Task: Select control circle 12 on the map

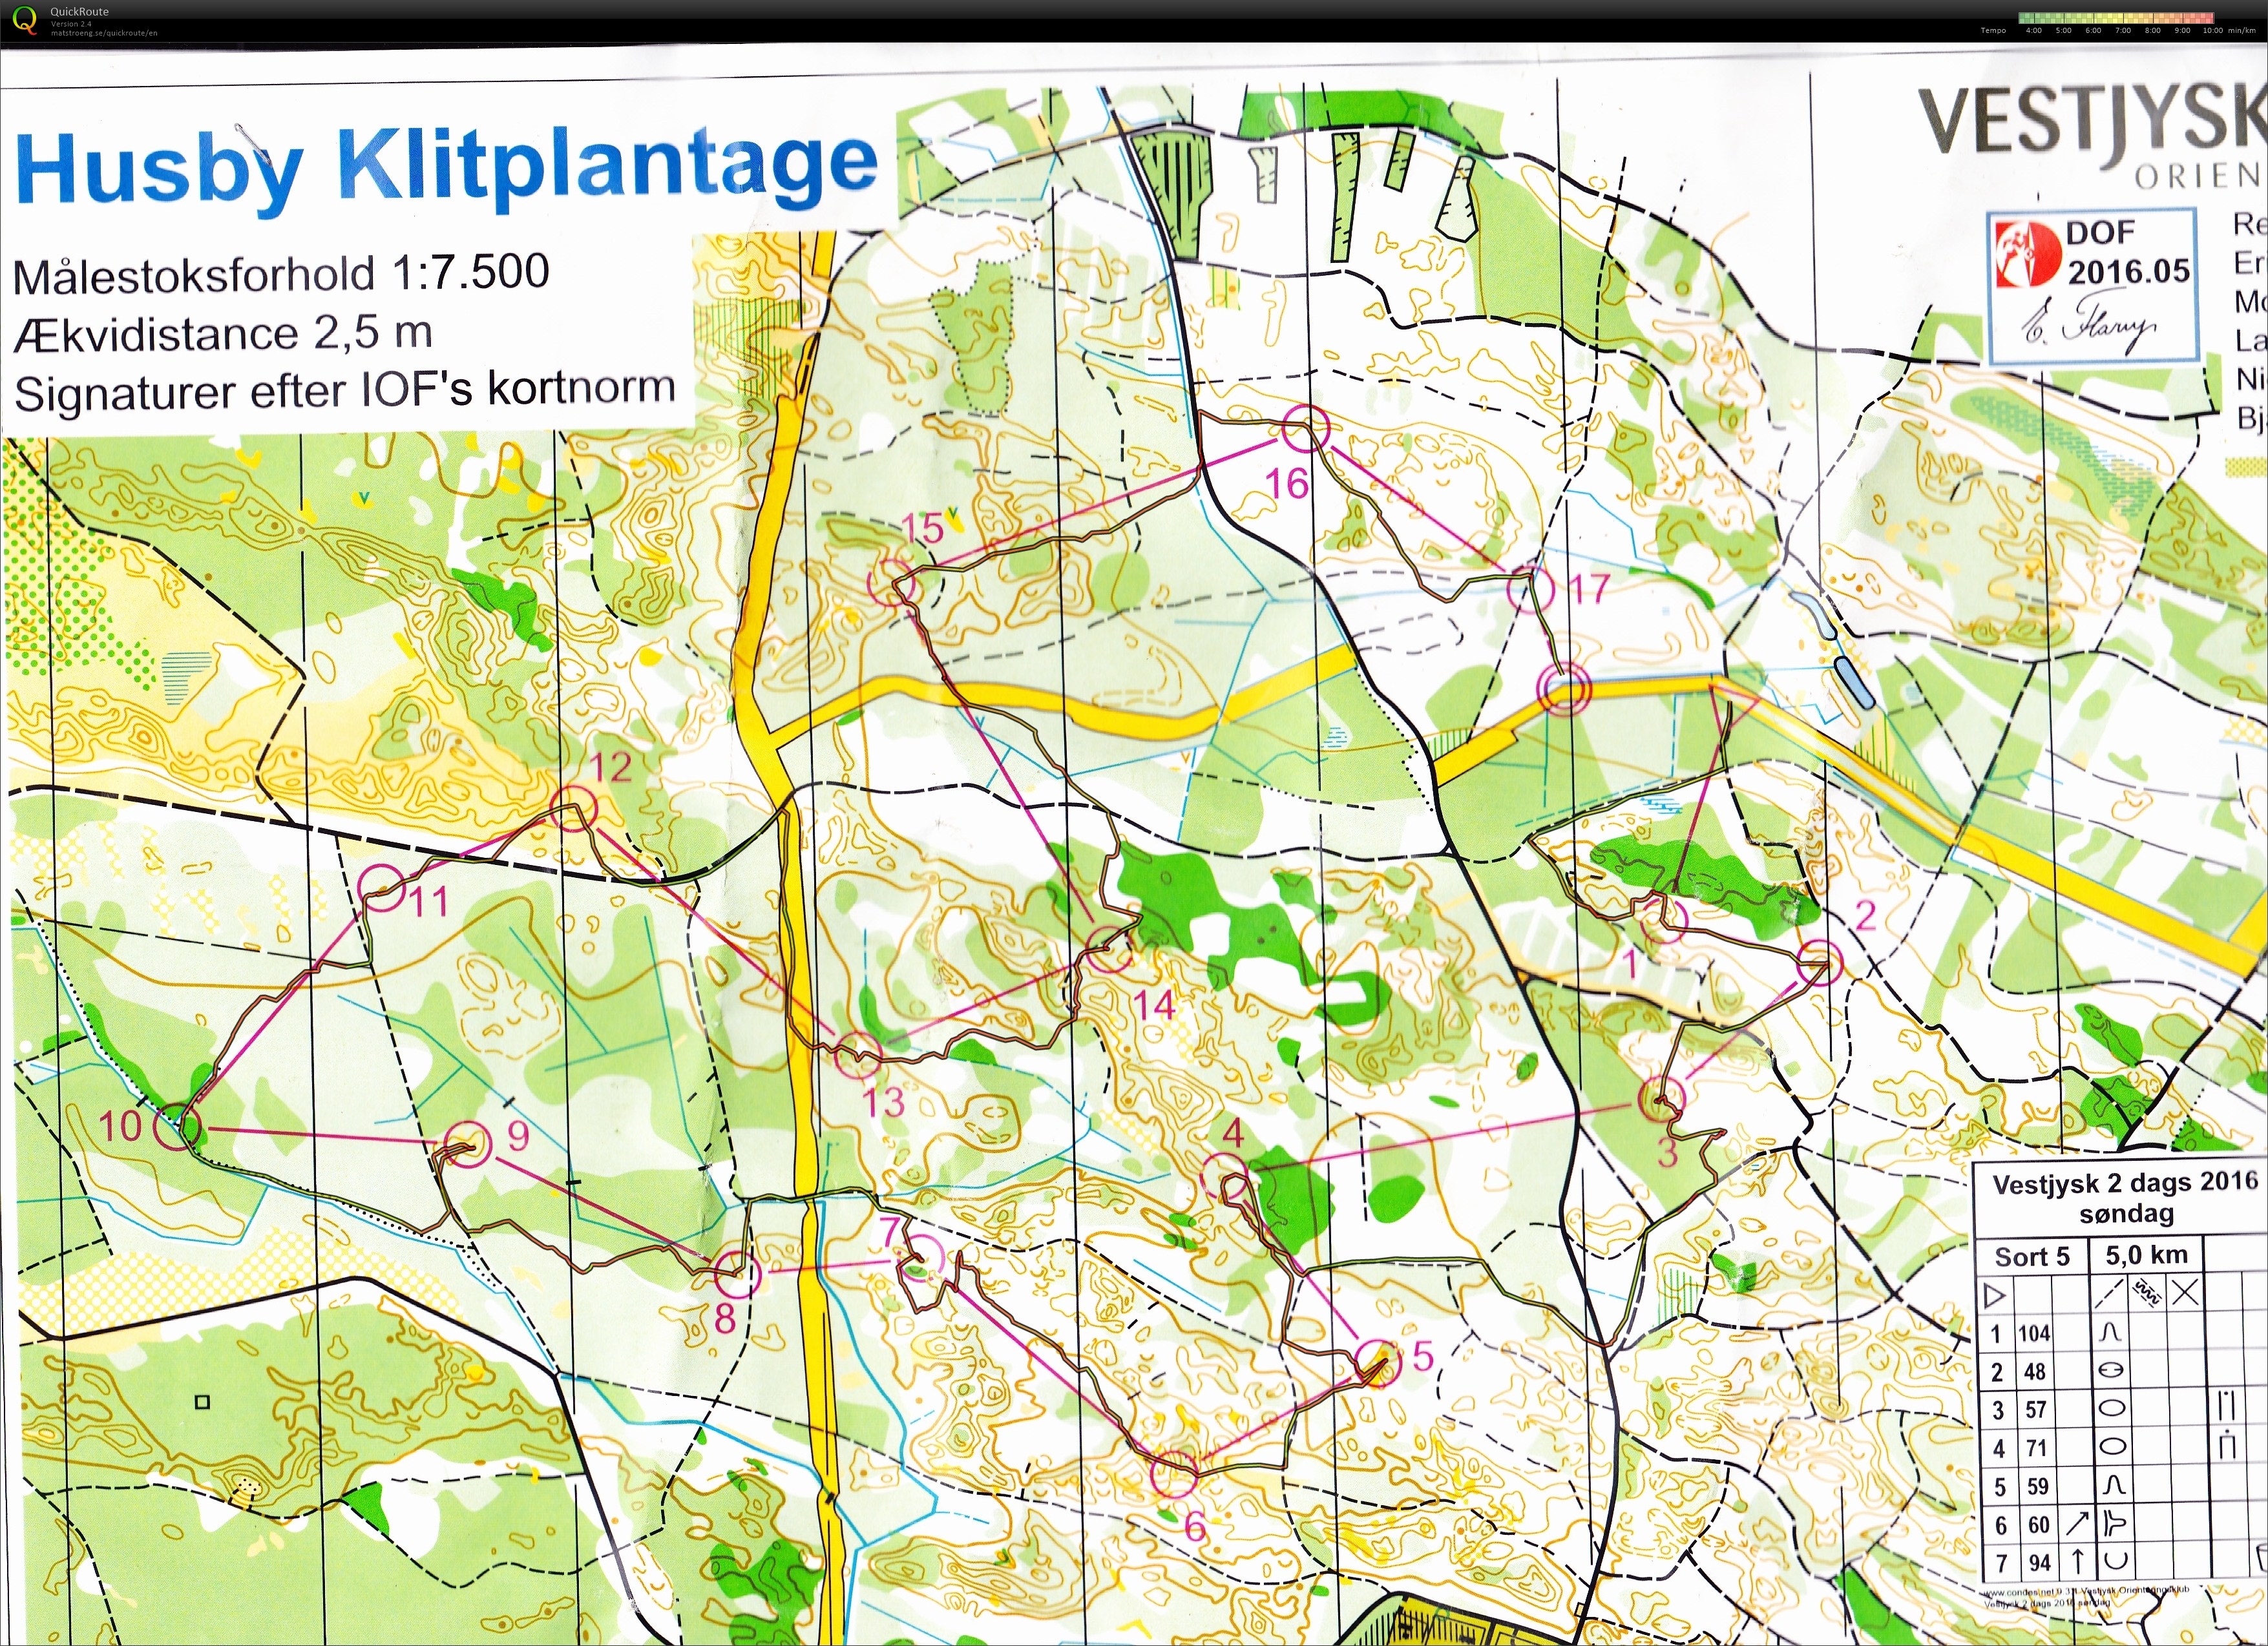Action: click(574, 809)
